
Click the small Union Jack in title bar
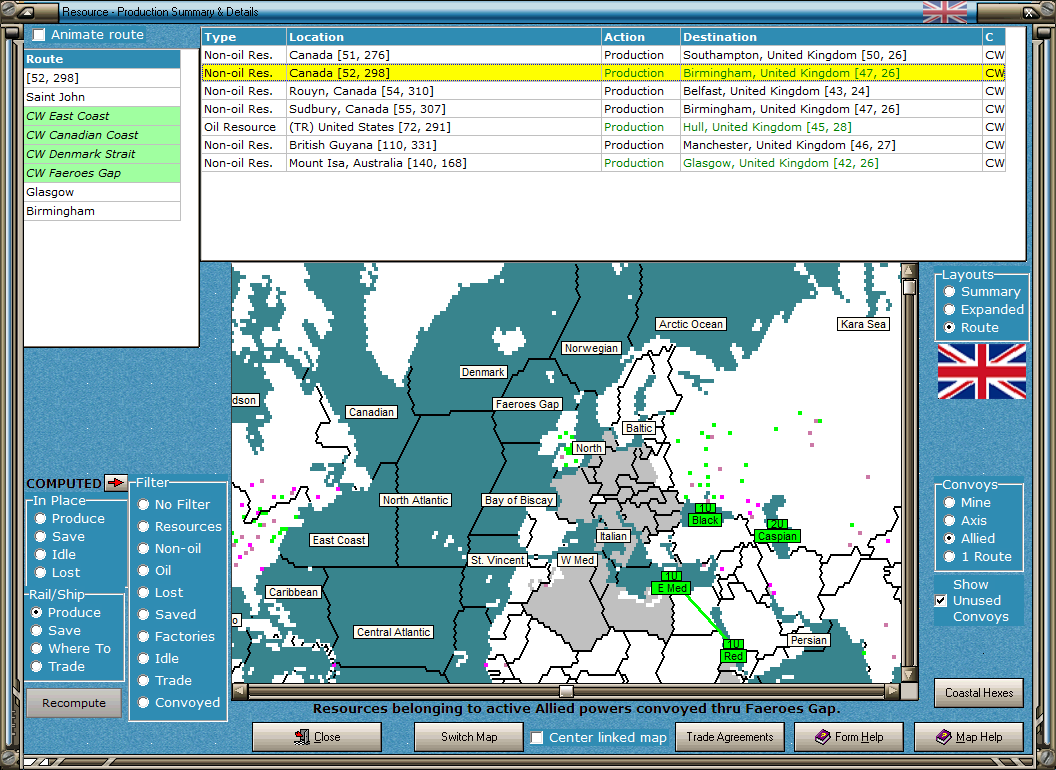[944, 12]
